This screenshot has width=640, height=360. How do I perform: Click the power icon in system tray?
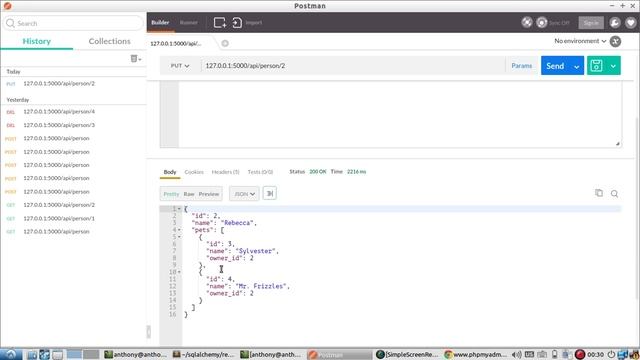click(611, 354)
